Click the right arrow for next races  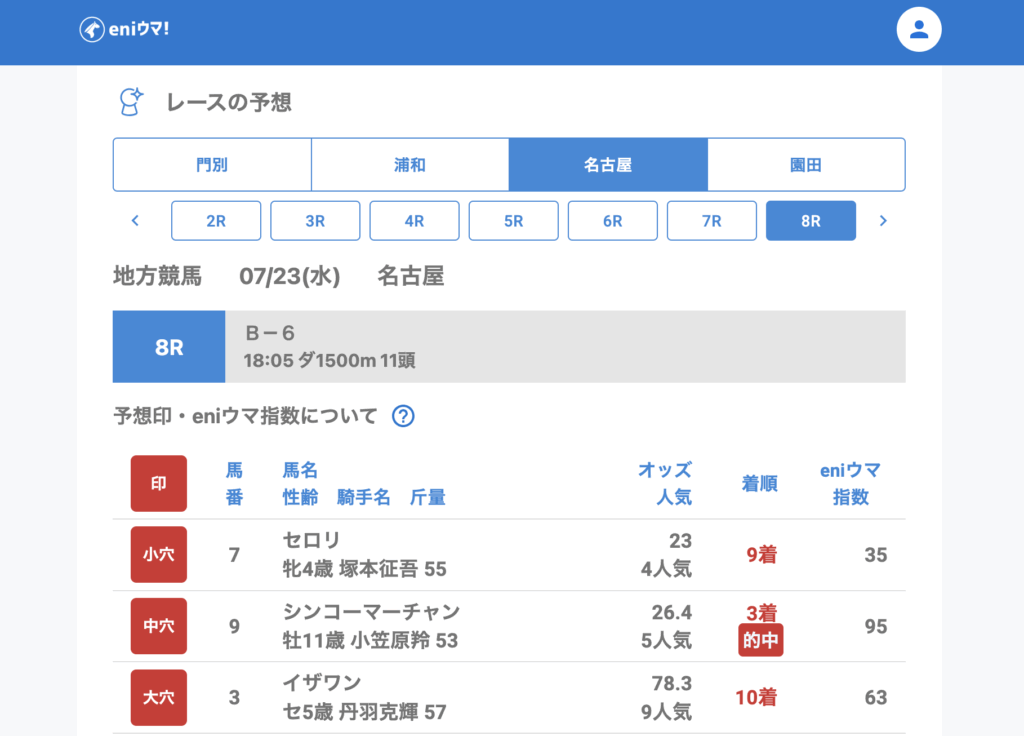click(x=882, y=221)
